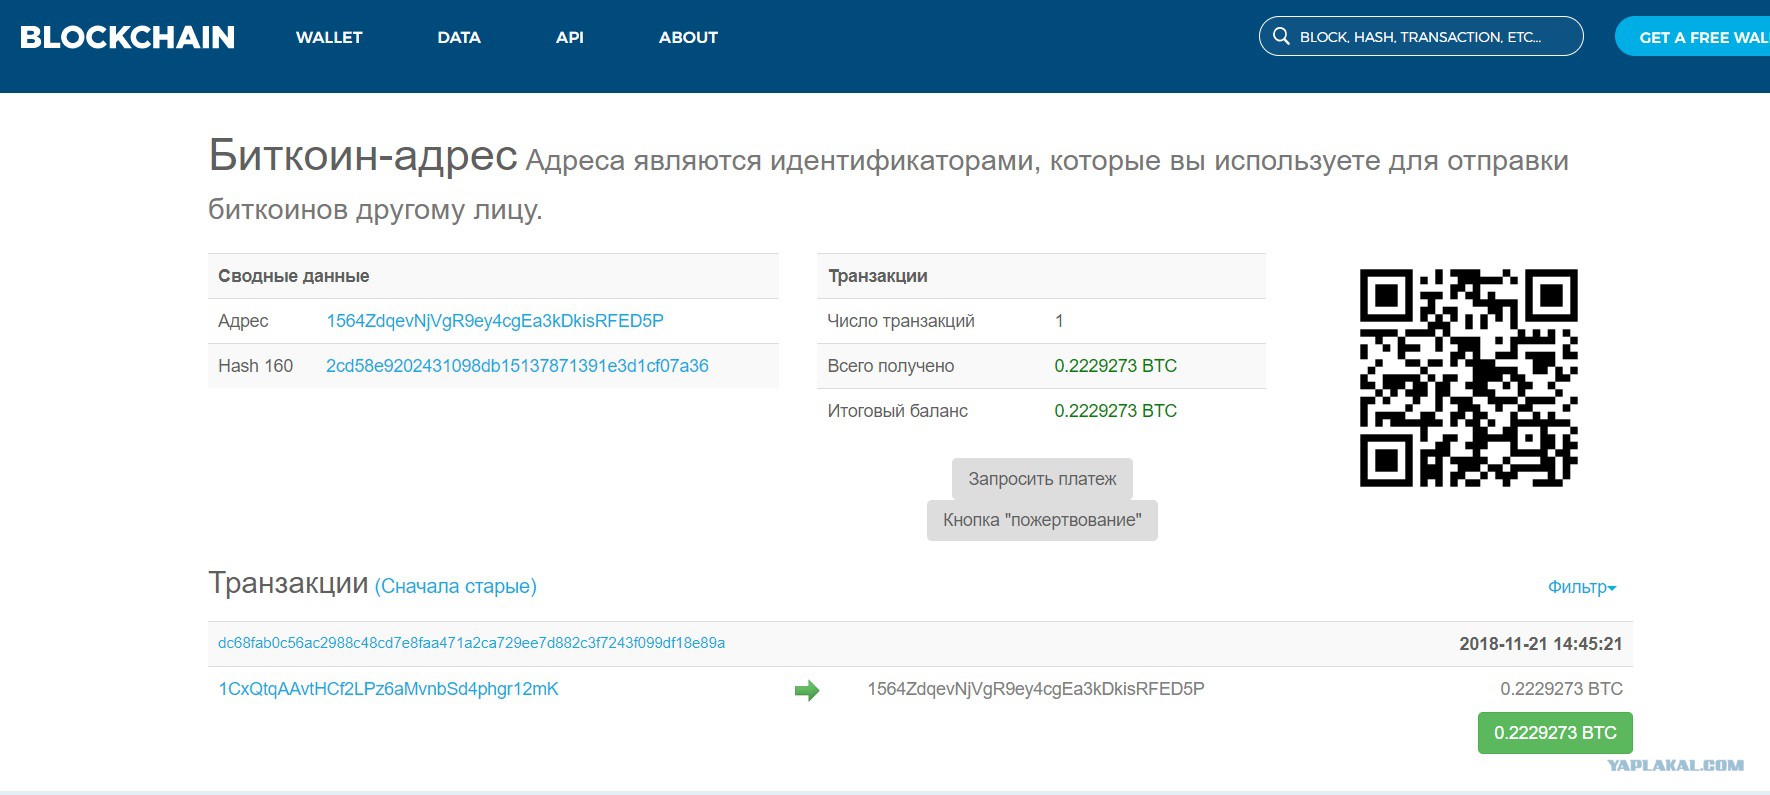The width and height of the screenshot is (1770, 795).
Task: Open the ABOUT menu
Action: coord(688,37)
